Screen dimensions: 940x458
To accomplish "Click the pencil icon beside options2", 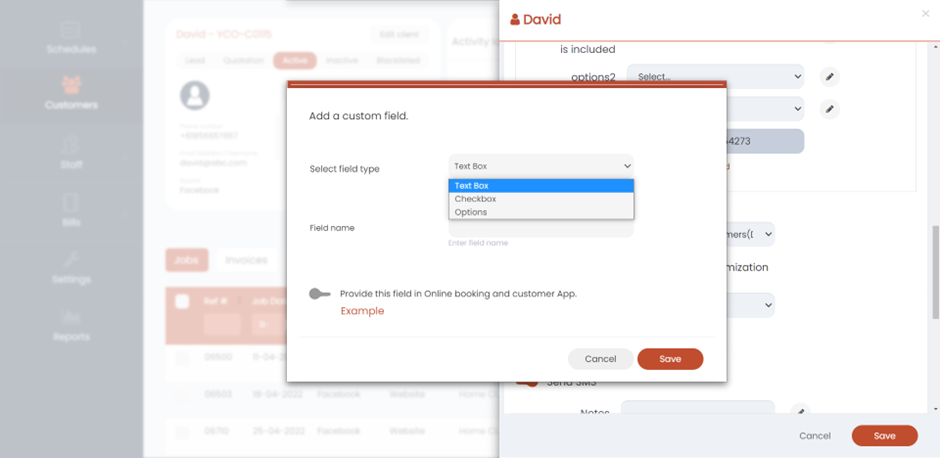I will [x=828, y=77].
